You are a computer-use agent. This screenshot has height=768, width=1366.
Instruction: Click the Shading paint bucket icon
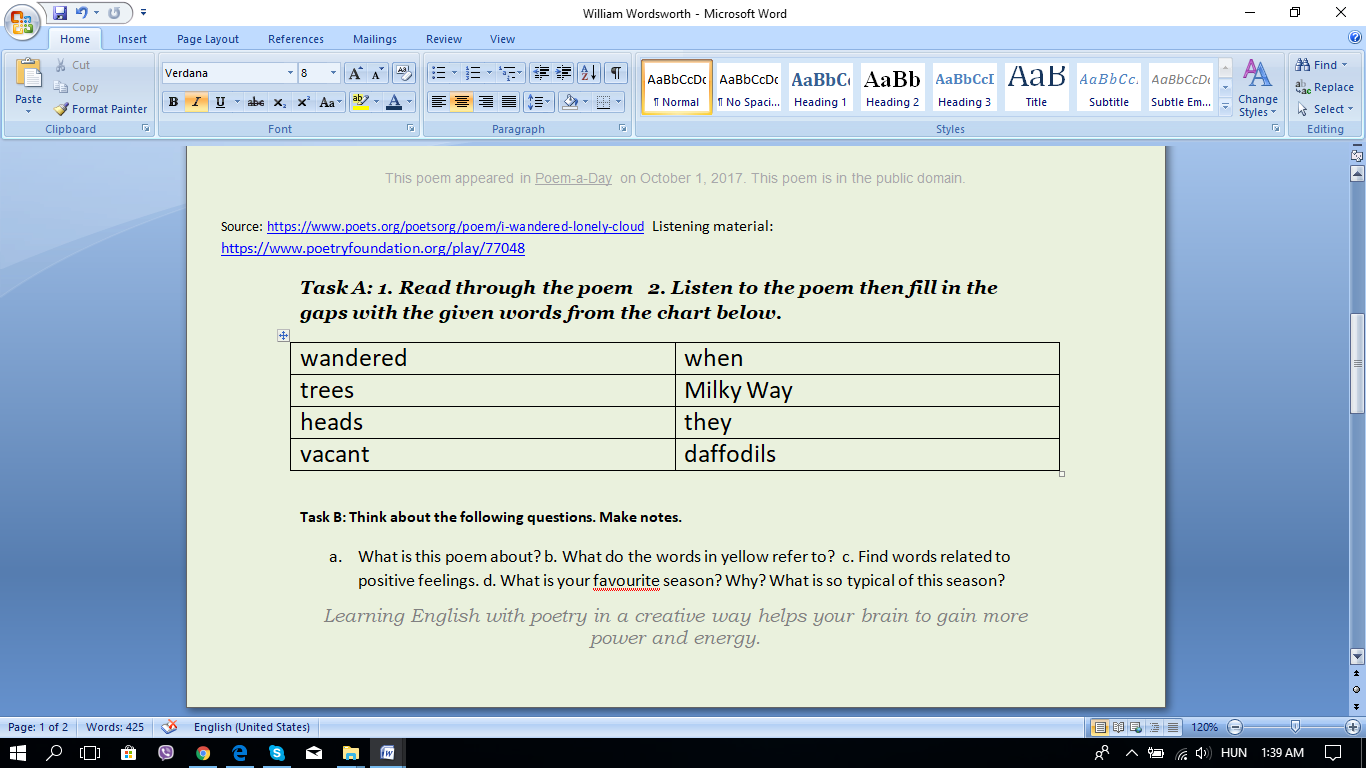click(569, 102)
